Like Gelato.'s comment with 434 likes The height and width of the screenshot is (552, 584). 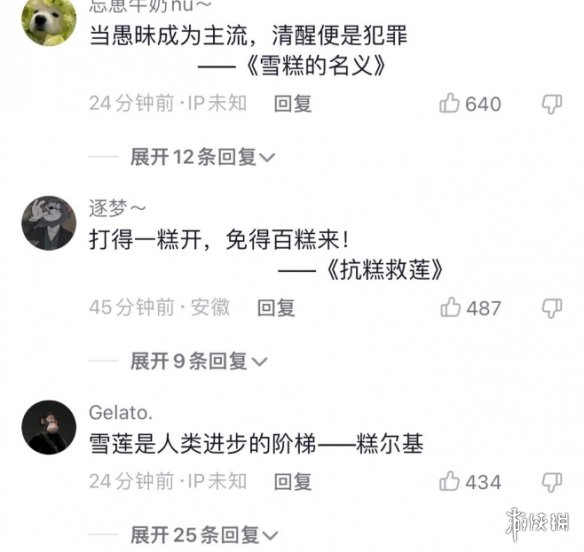(x=449, y=481)
